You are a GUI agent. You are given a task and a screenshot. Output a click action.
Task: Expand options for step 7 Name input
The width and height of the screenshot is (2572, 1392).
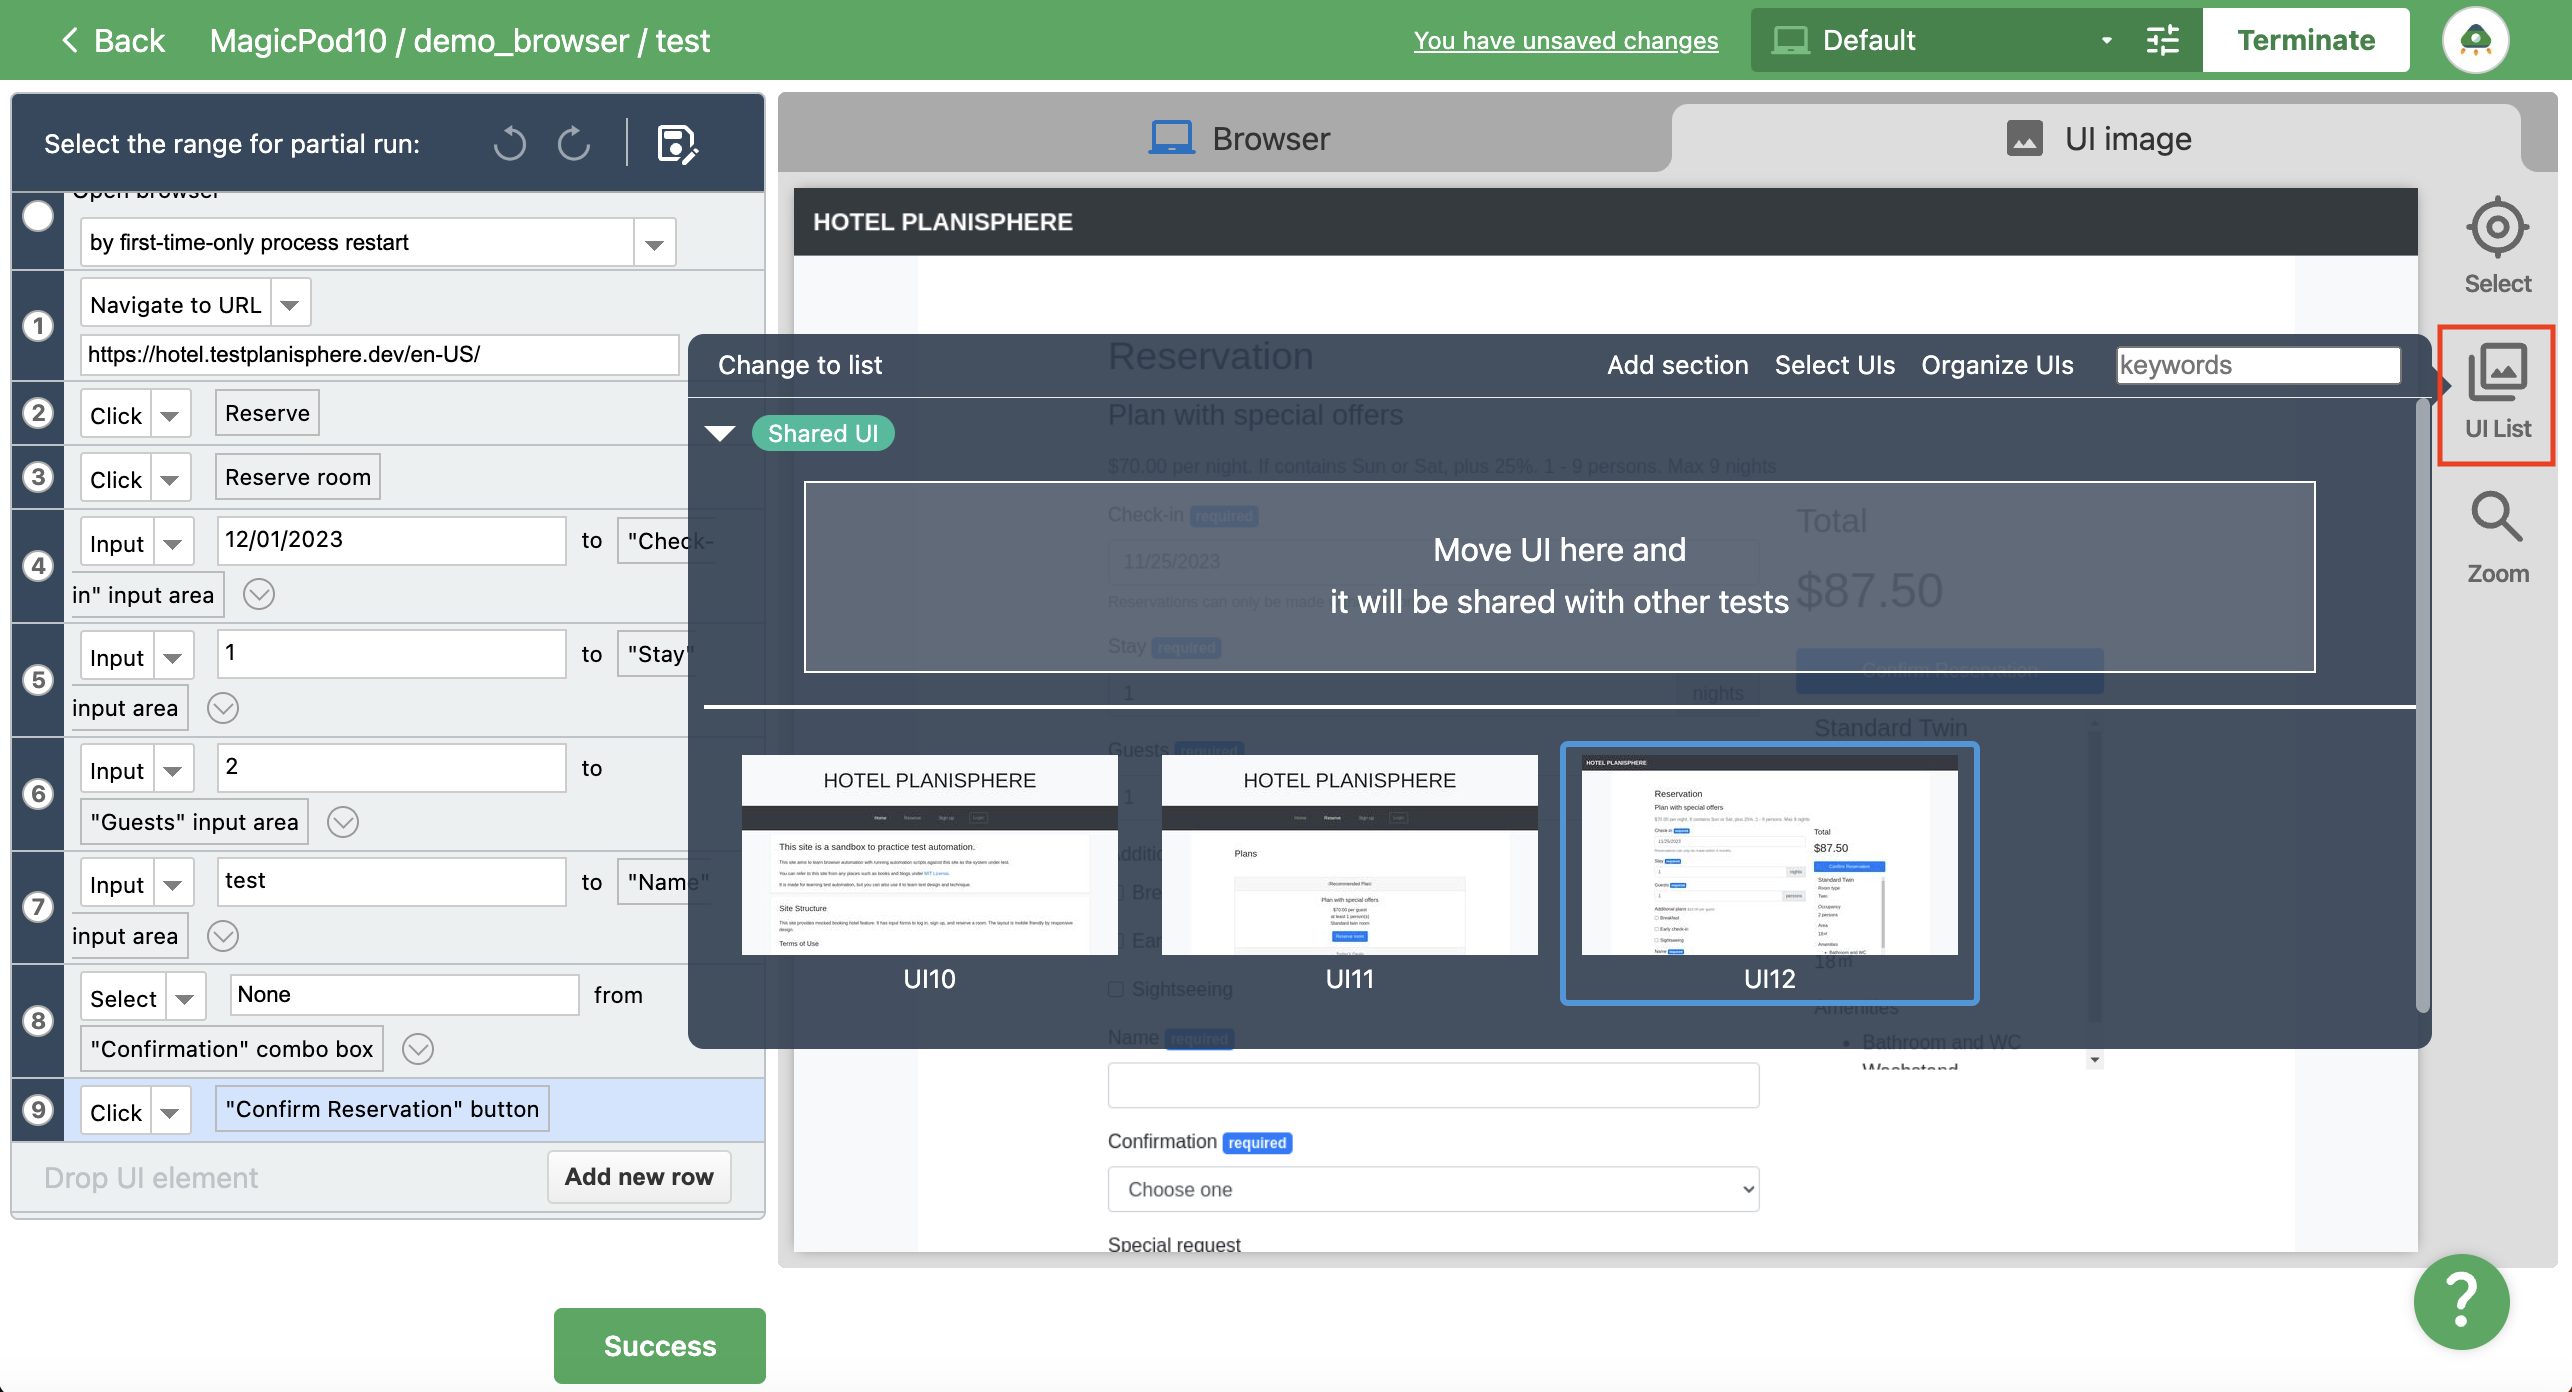coord(222,936)
